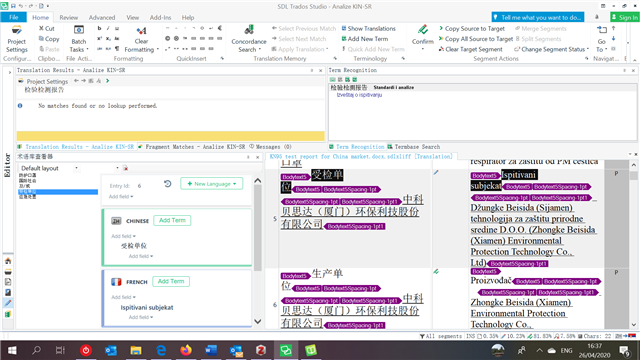640x360 pixels.
Task: Open the Editor view home icon in sidebar
Action: [8, 261]
